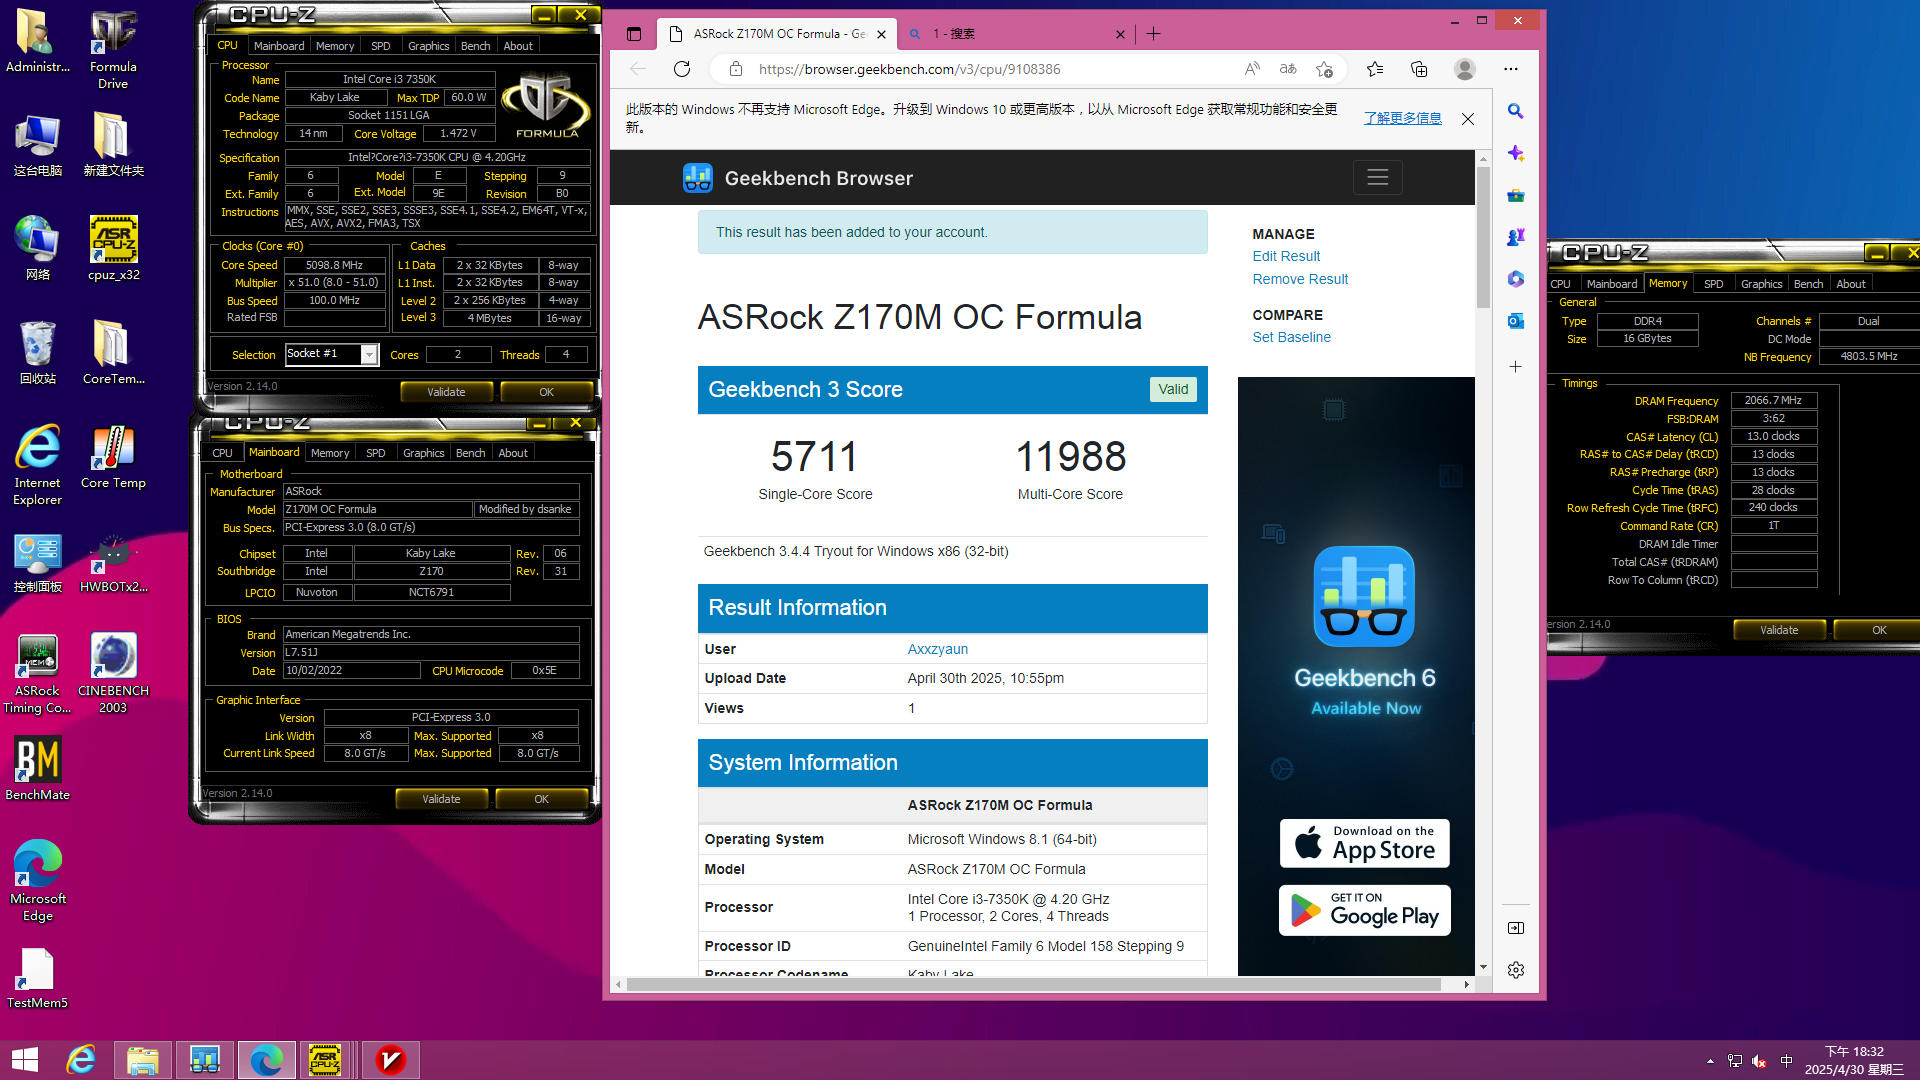1920x1080 pixels.
Task: Open the cpuz_x32 desktop shortcut
Action: (x=113, y=248)
